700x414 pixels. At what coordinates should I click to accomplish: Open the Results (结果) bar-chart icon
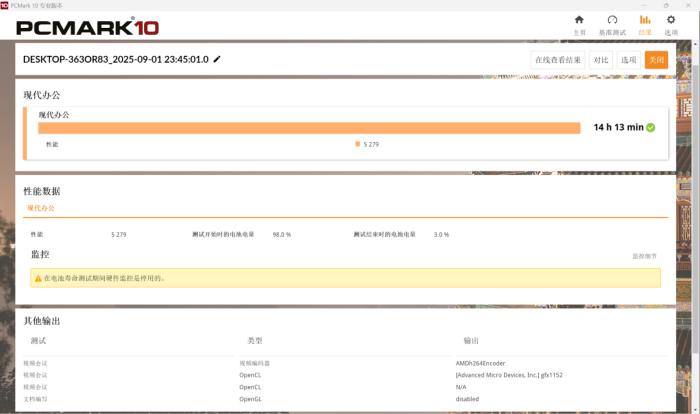pos(645,20)
